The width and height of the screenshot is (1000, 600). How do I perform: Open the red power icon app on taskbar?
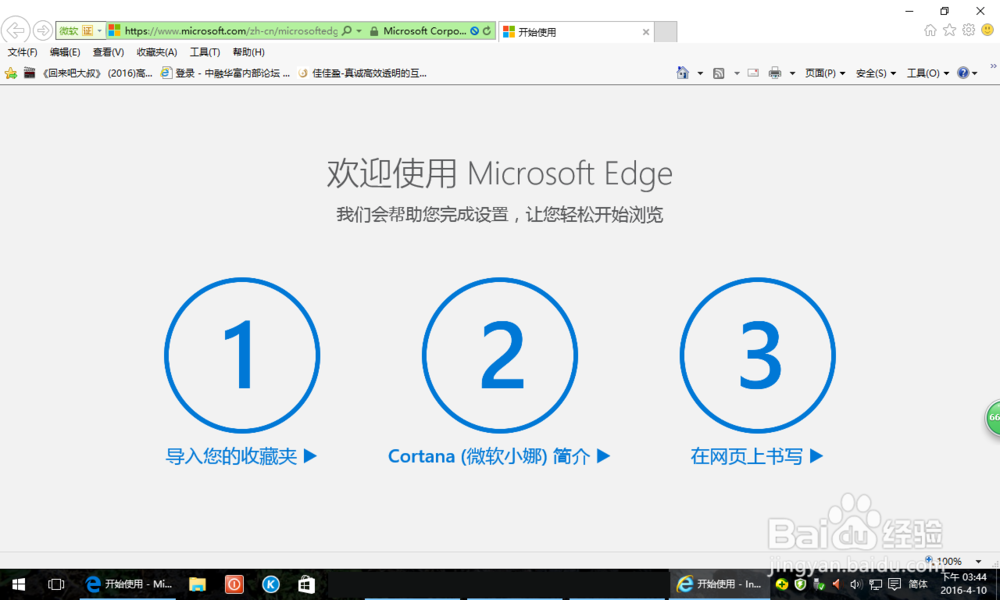pyautogui.click(x=234, y=584)
